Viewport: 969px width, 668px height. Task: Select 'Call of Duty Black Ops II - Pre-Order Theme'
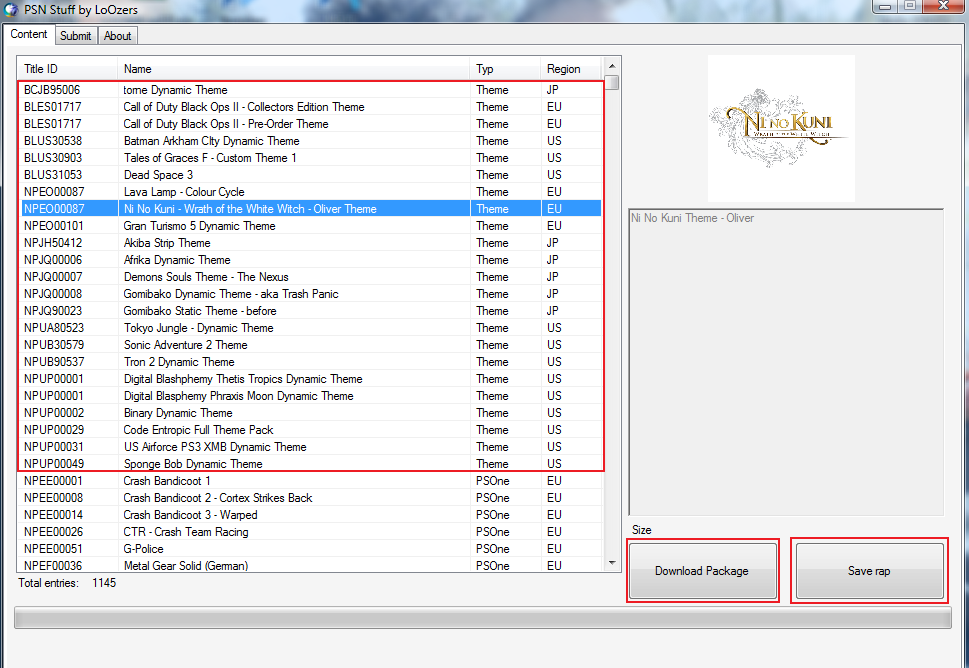click(311, 124)
